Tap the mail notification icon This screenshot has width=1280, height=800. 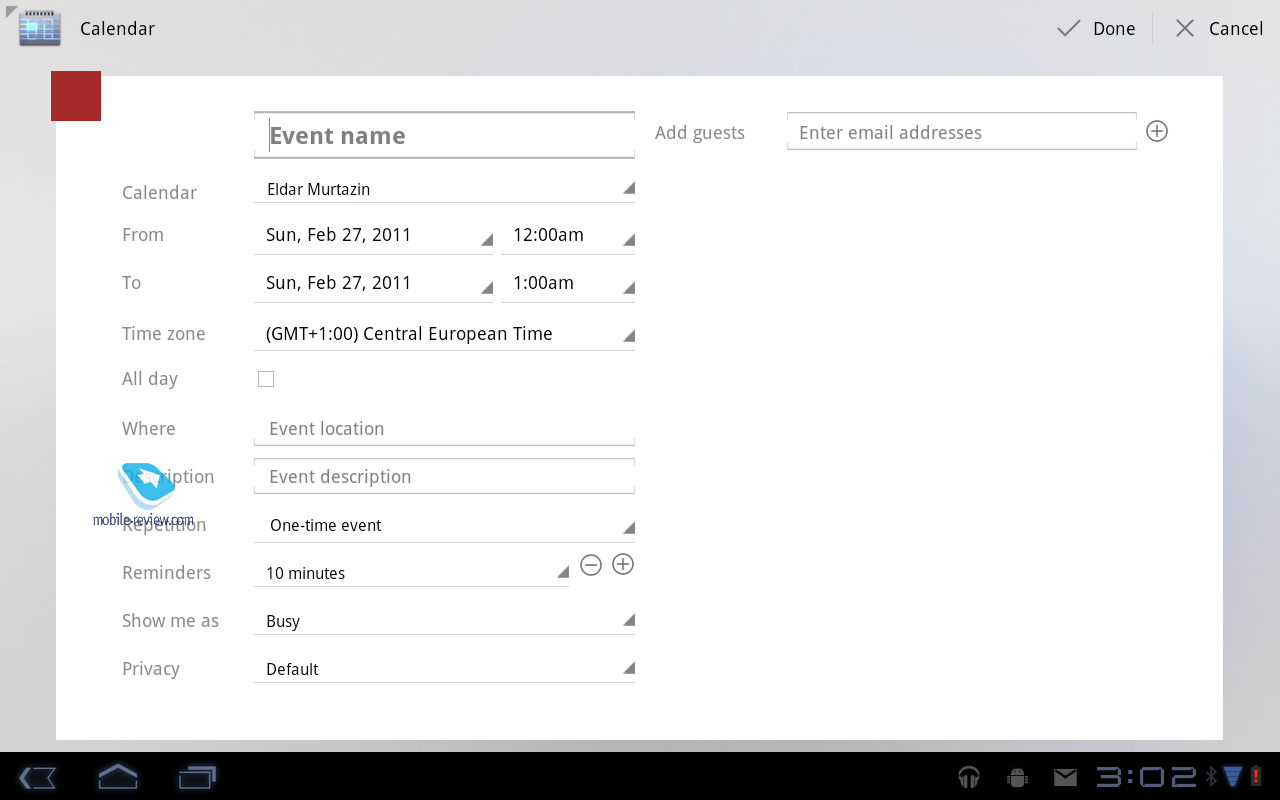(x=1065, y=777)
